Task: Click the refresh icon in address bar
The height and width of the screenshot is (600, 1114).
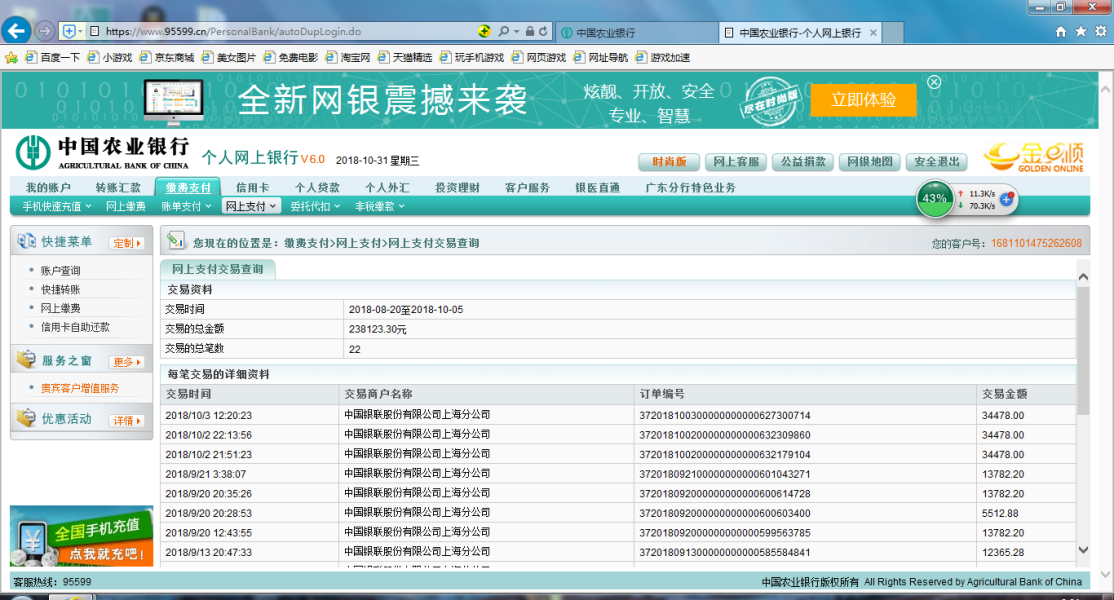Action: pos(545,32)
